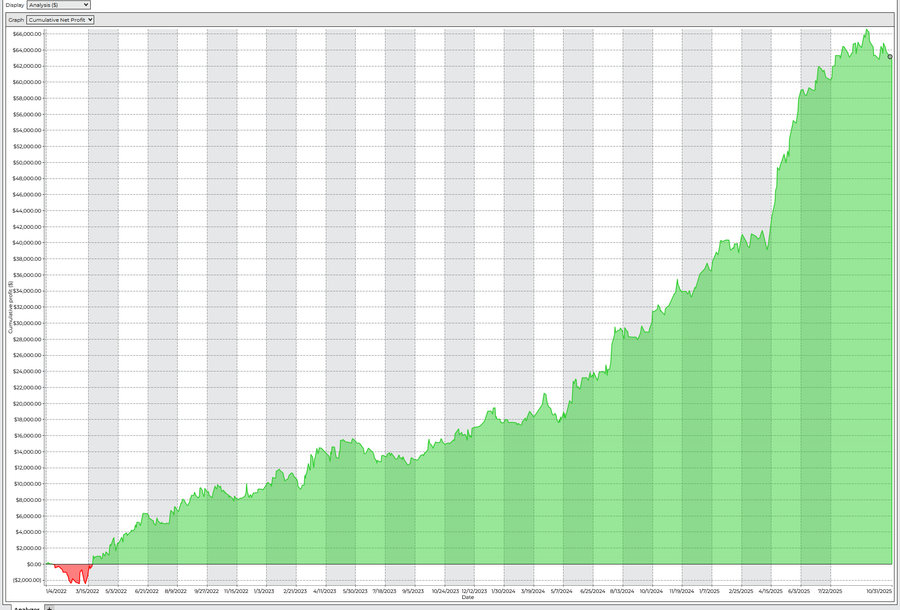The image size is (900, 610).
Task: Expand the Graph dropdown showing Cumulative Net Profit
Action: pyautogui.click(x=60, y=20)
